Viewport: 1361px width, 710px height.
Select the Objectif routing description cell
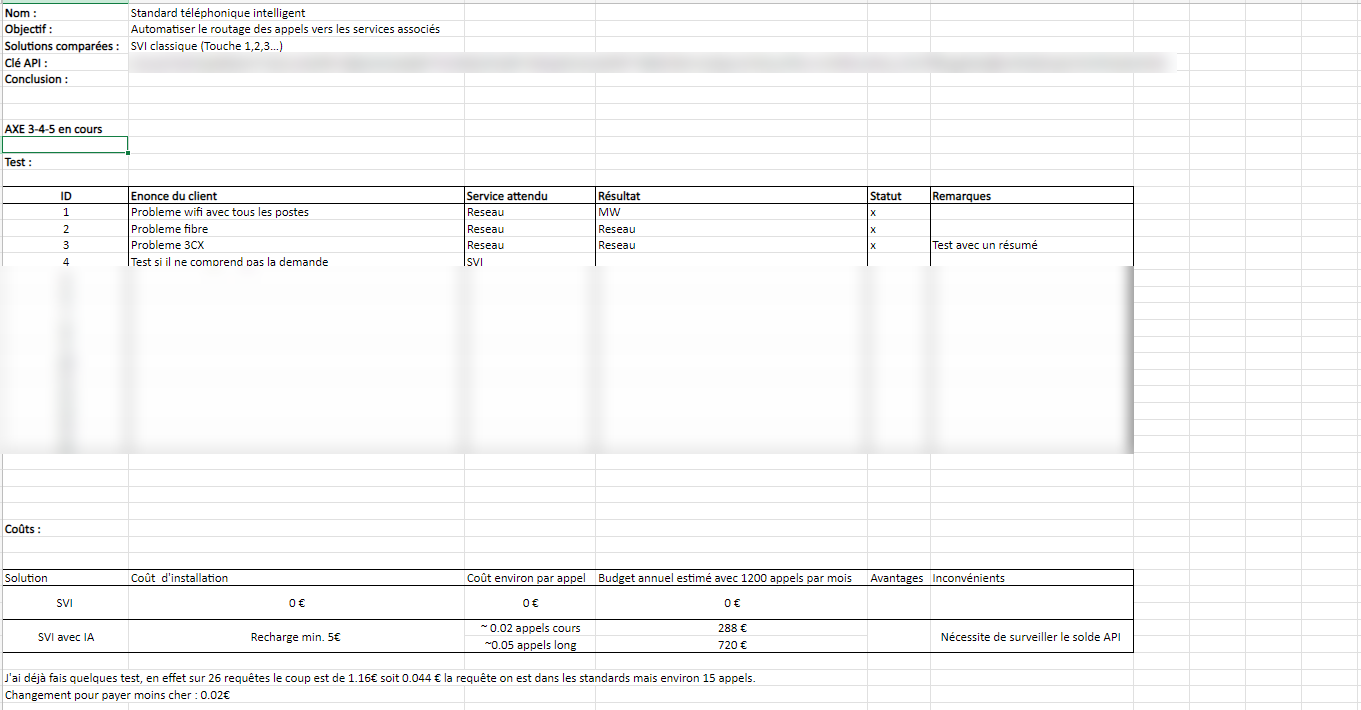pos(296,29)
